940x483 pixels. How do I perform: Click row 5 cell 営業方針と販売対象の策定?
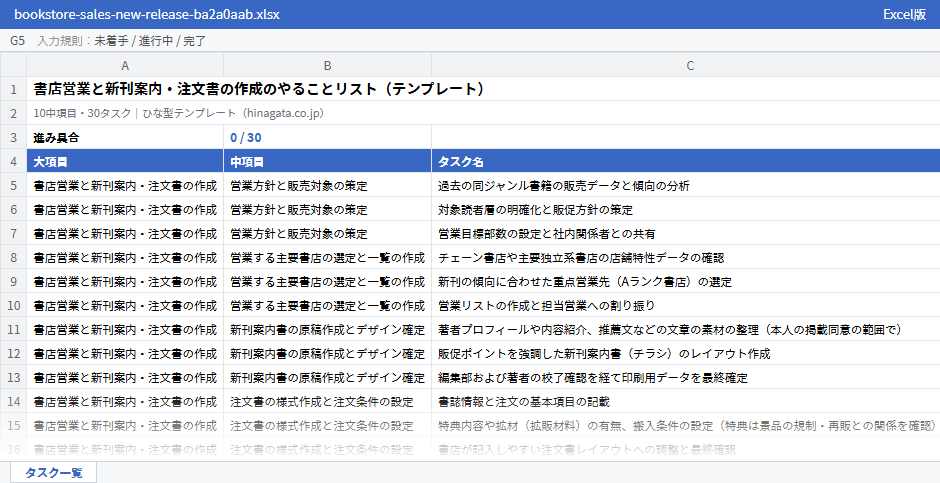click(x=327, y=185)
